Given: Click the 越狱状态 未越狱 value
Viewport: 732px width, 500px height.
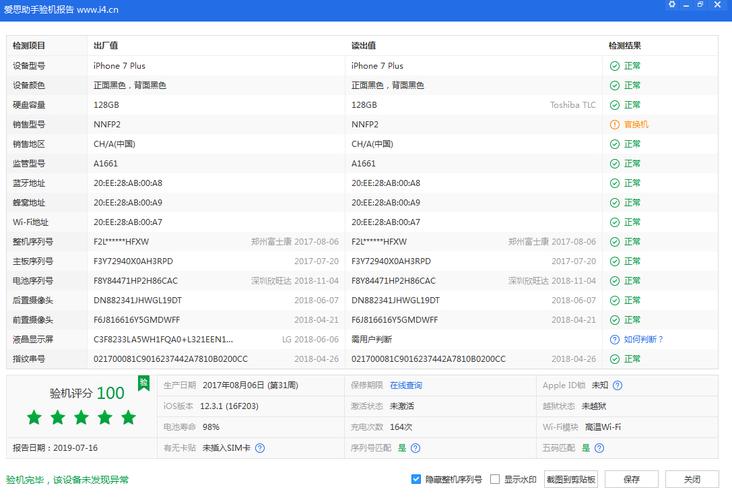Looking at the screenshot, I should 594,406.
